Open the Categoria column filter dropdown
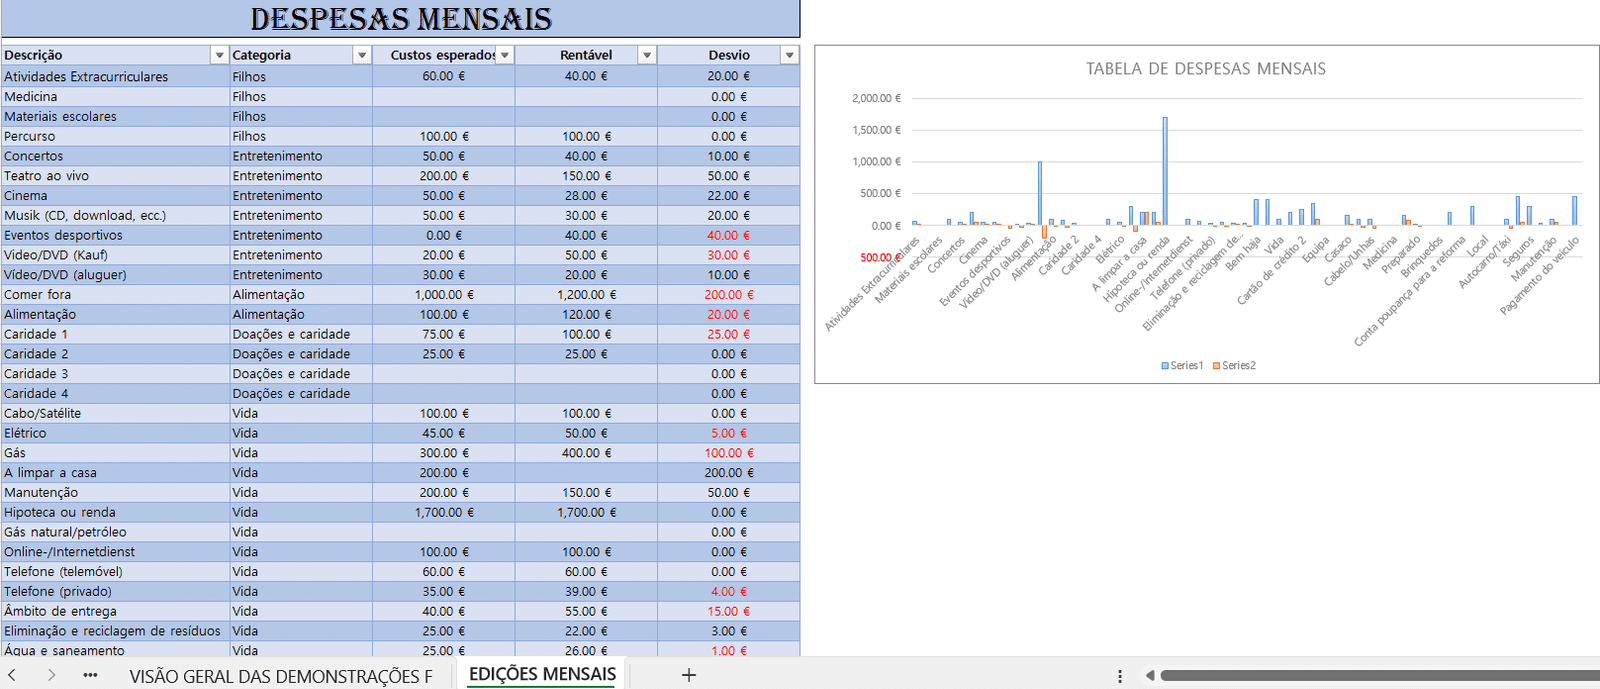 [362, 55]
